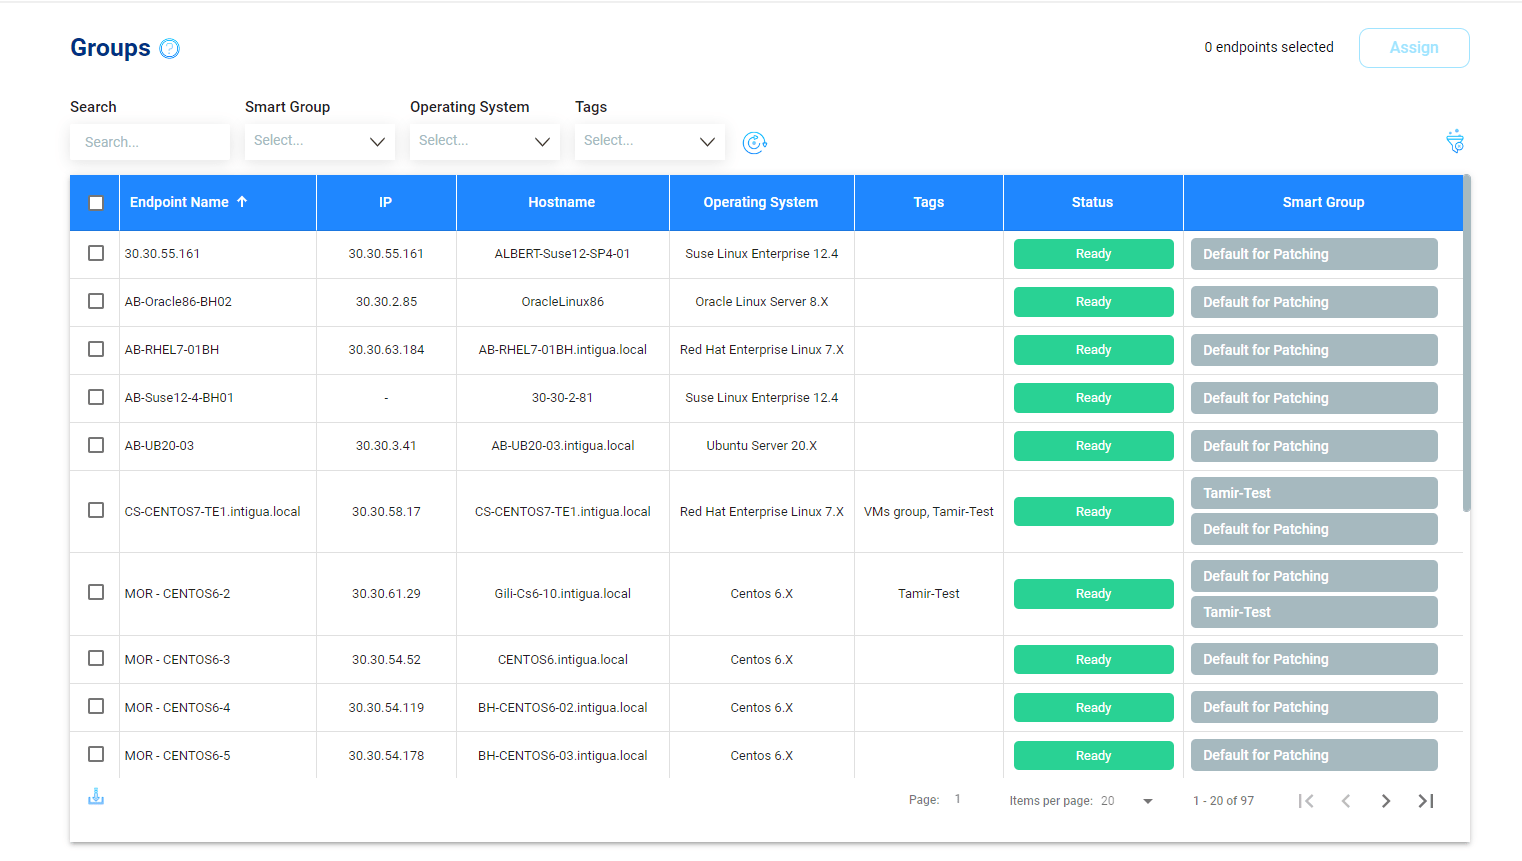Select the AB-RHEL7-01BH endpoint checkbox

(x=95, y=349)
